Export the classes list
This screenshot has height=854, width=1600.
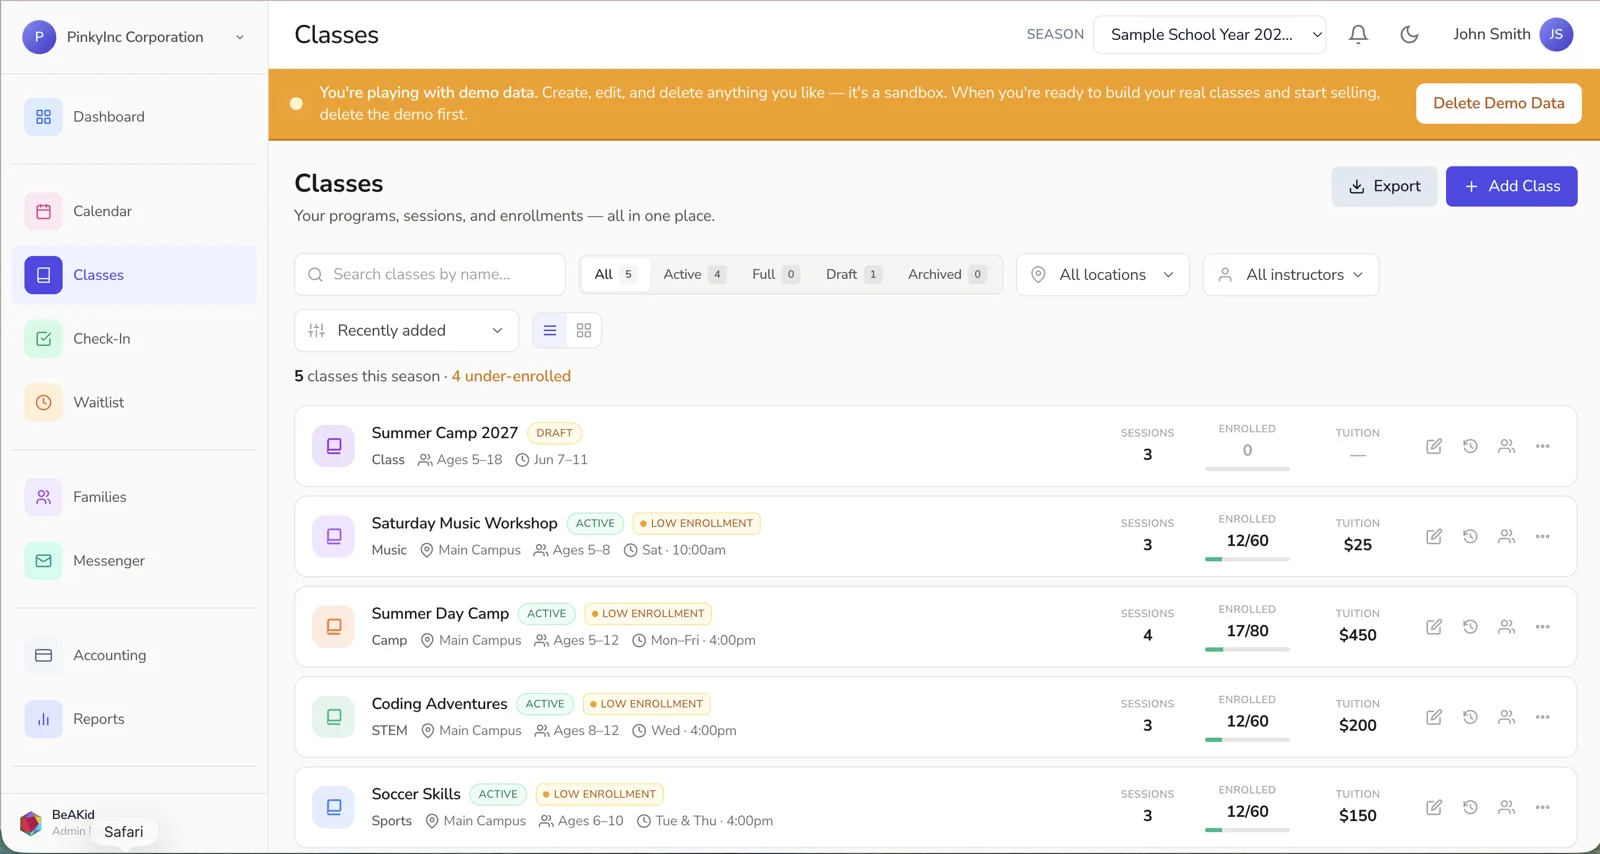(1384, 186)
